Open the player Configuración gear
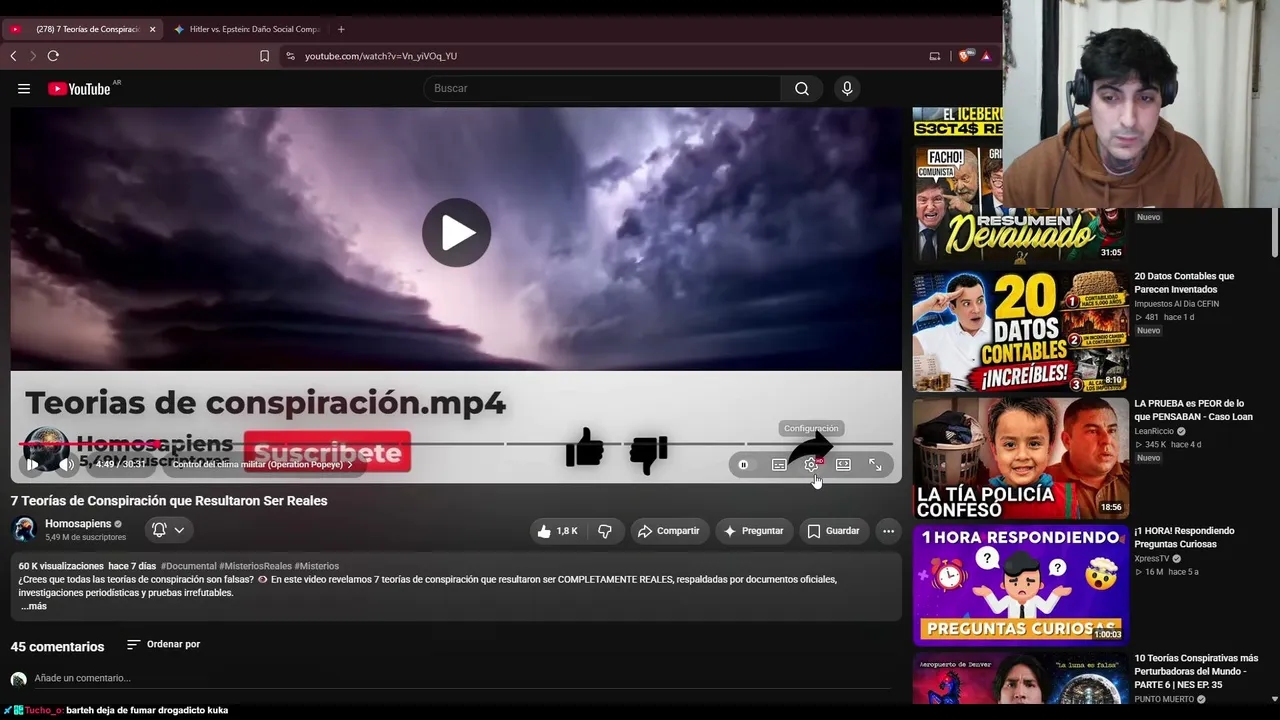This screenshot has width=1280, height=720. click(811, 464)
